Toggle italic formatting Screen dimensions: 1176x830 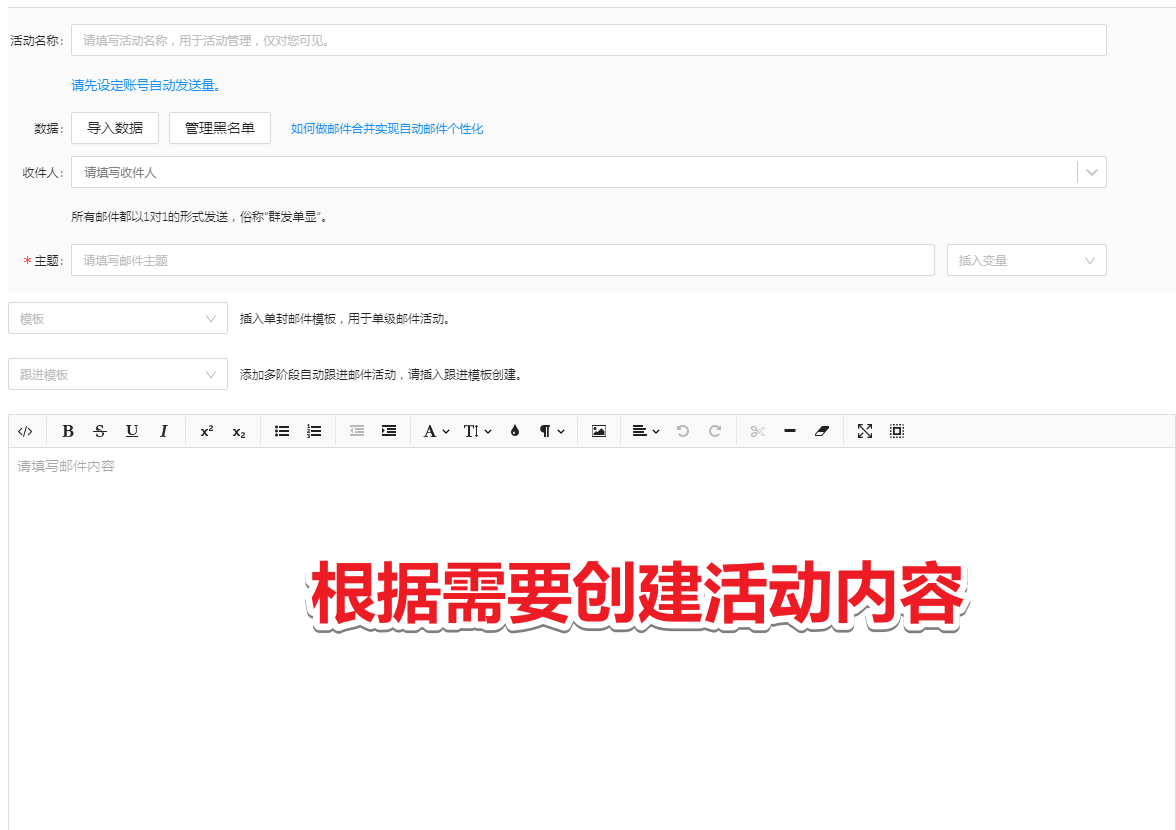coord(164,431)
